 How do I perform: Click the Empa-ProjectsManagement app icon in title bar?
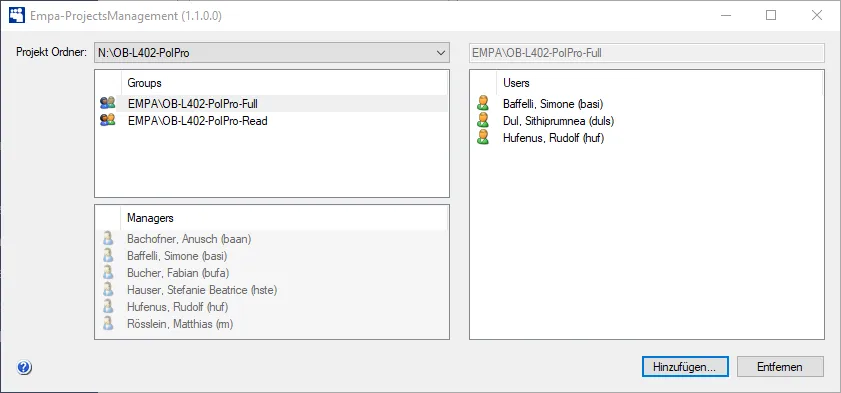pyautogui.click(x=17, y=16)
